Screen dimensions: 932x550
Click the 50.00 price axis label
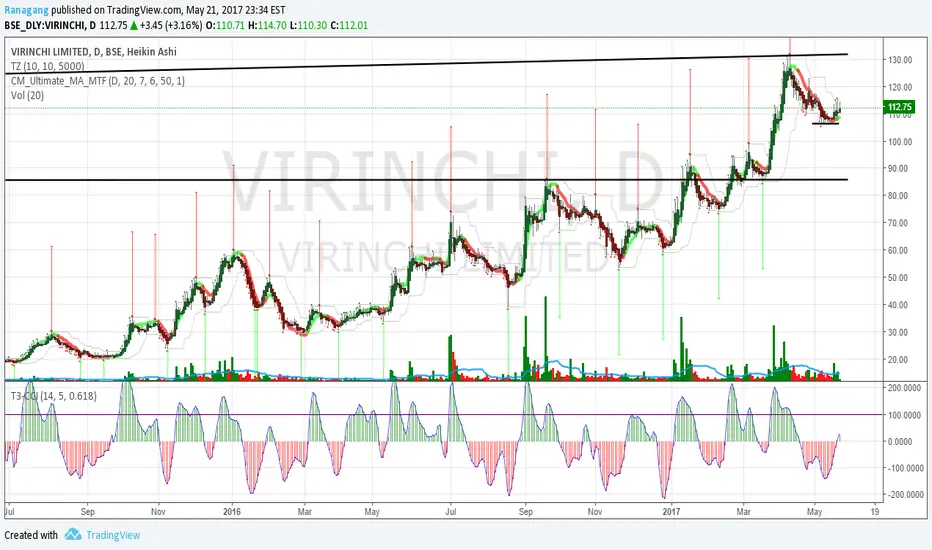pos(900,278)
